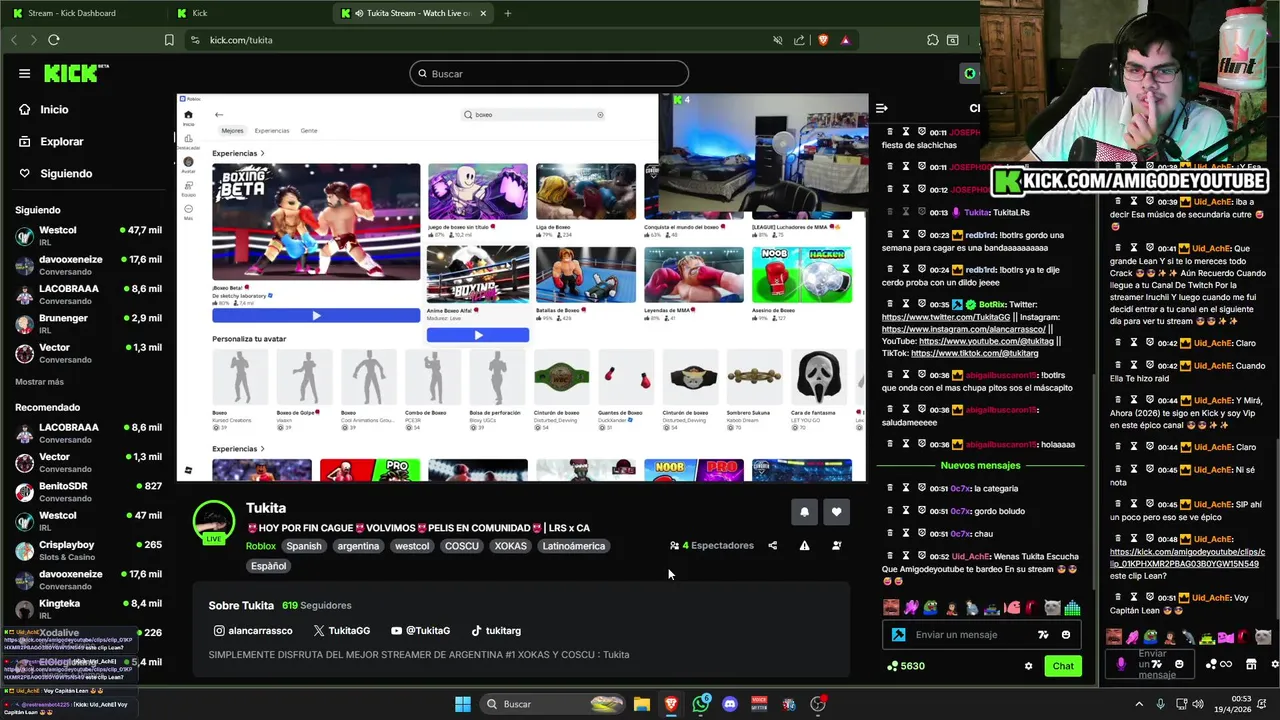Click the 4 Espectadores viewer count
The width and height of the screenshot is (1280, 720).
[712, 546]
